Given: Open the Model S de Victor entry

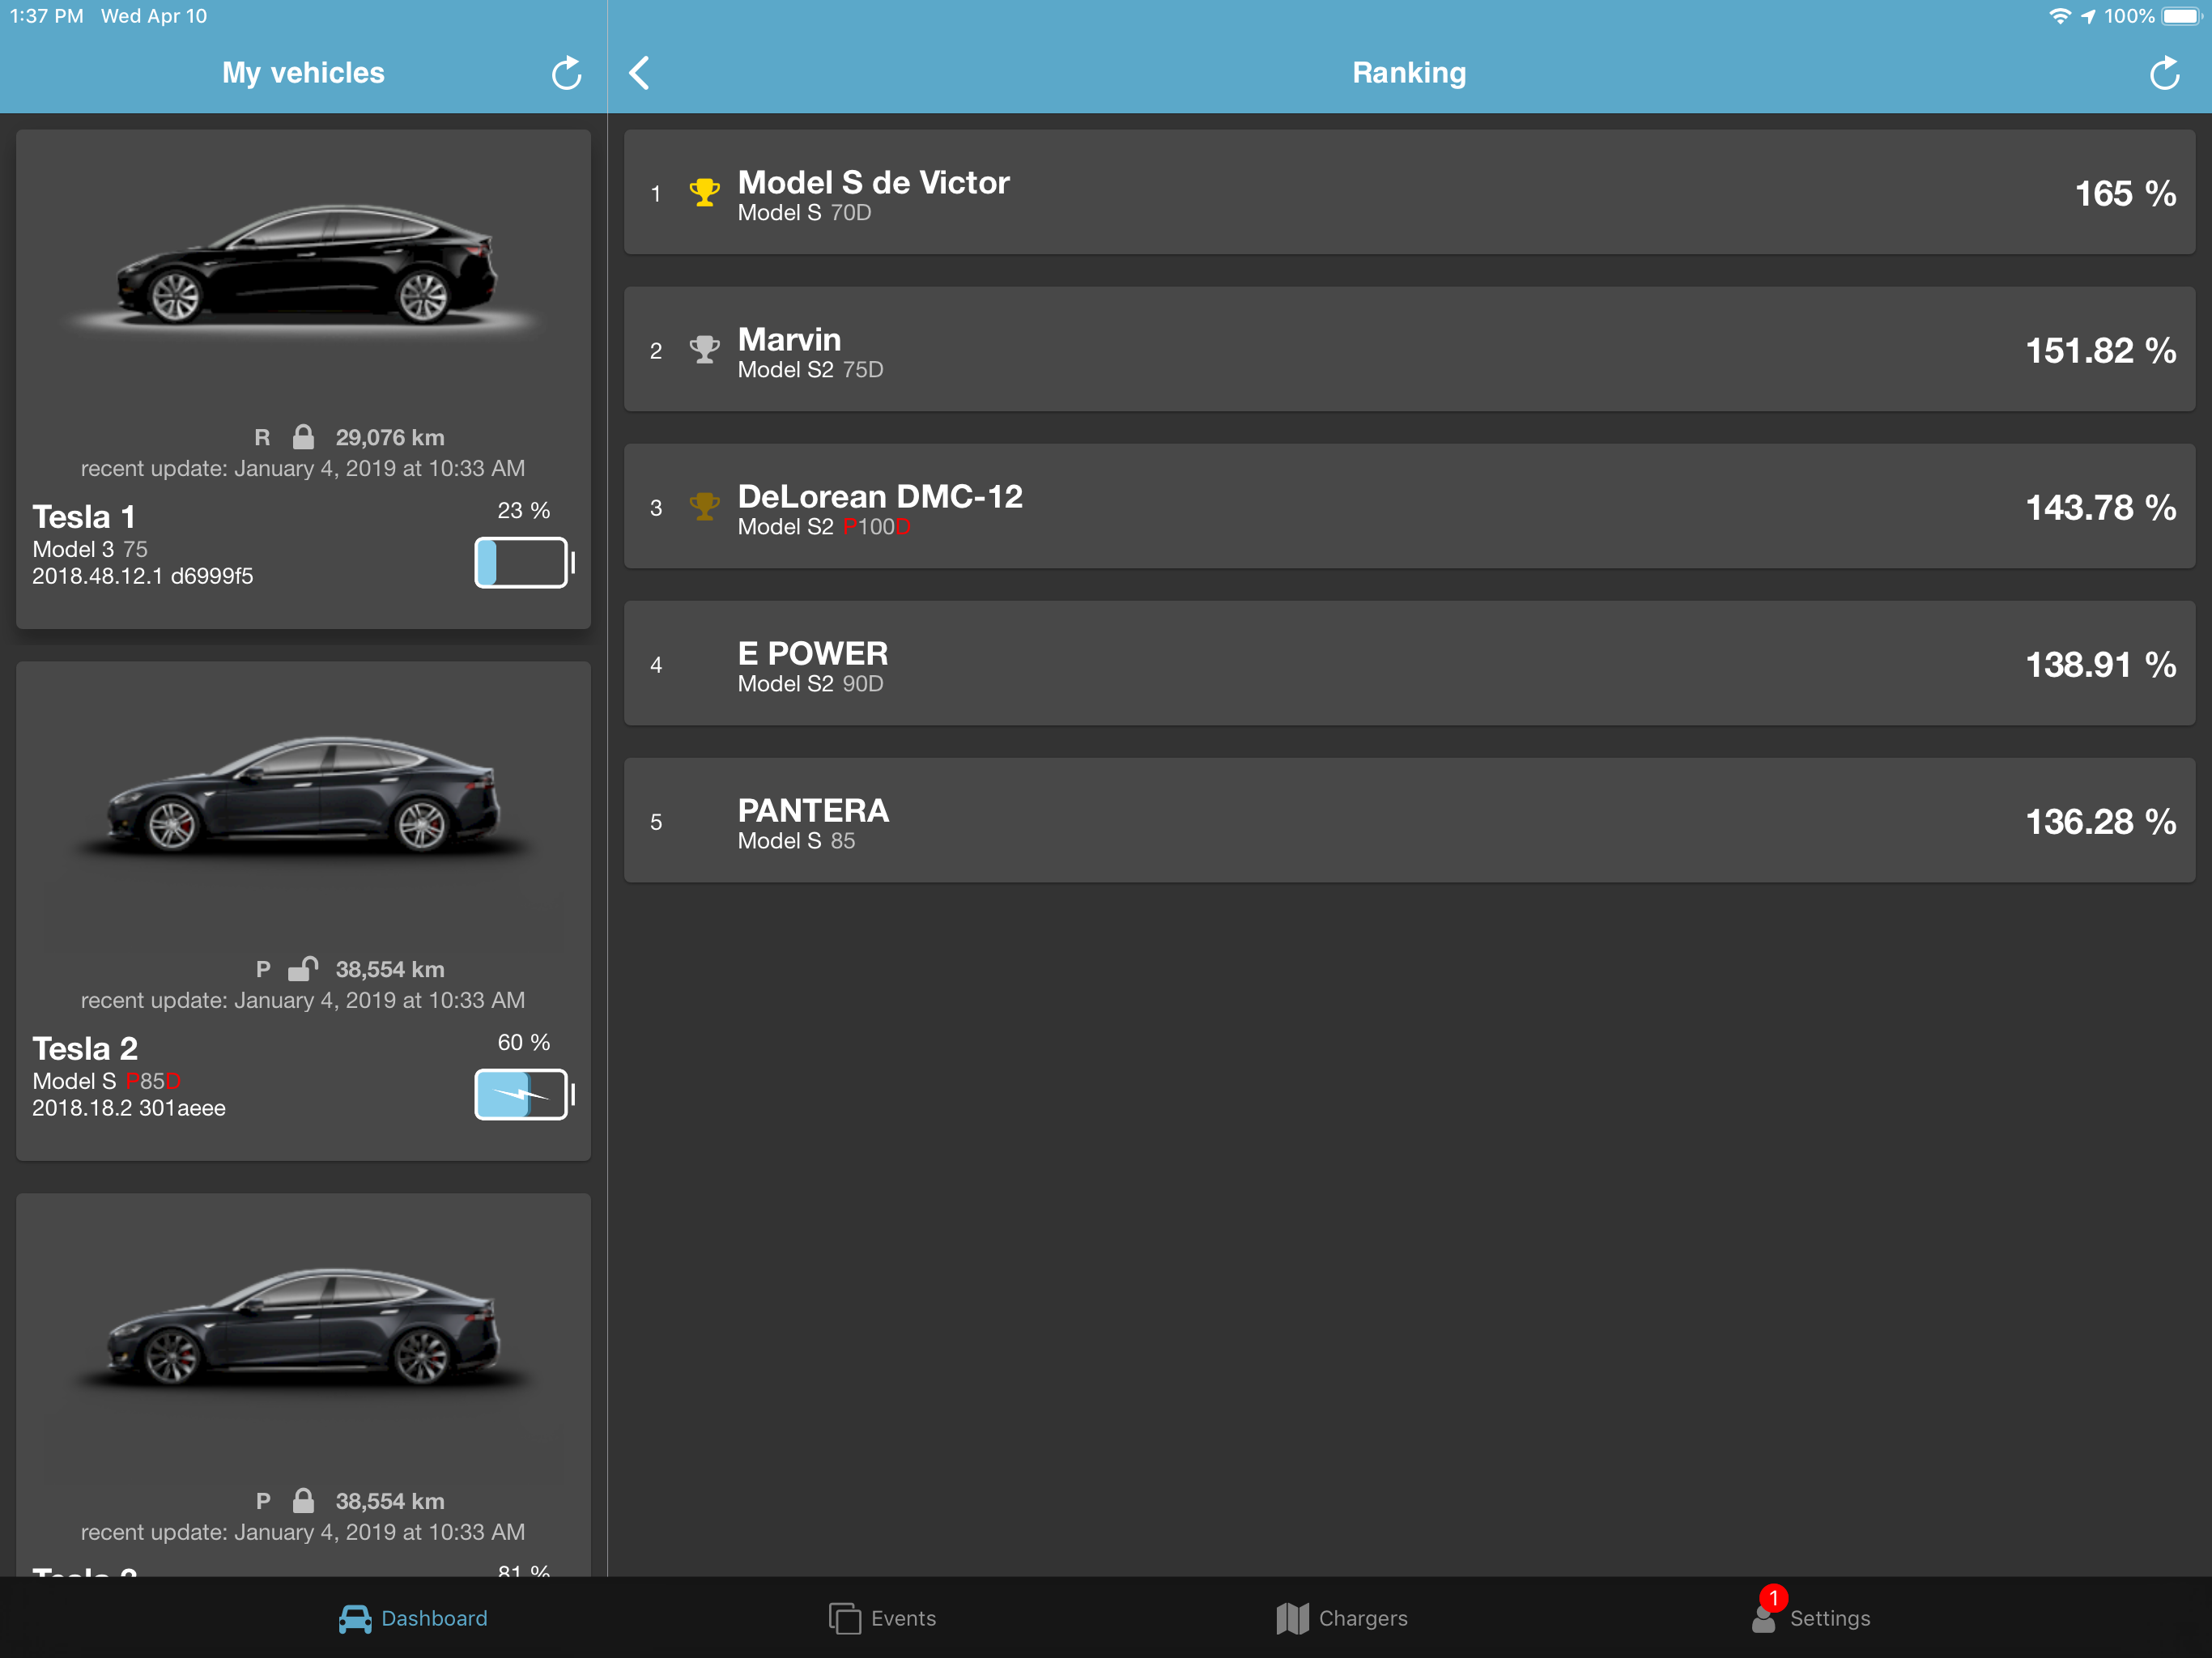Looking at the screenshot, I should pos(1408,192).
